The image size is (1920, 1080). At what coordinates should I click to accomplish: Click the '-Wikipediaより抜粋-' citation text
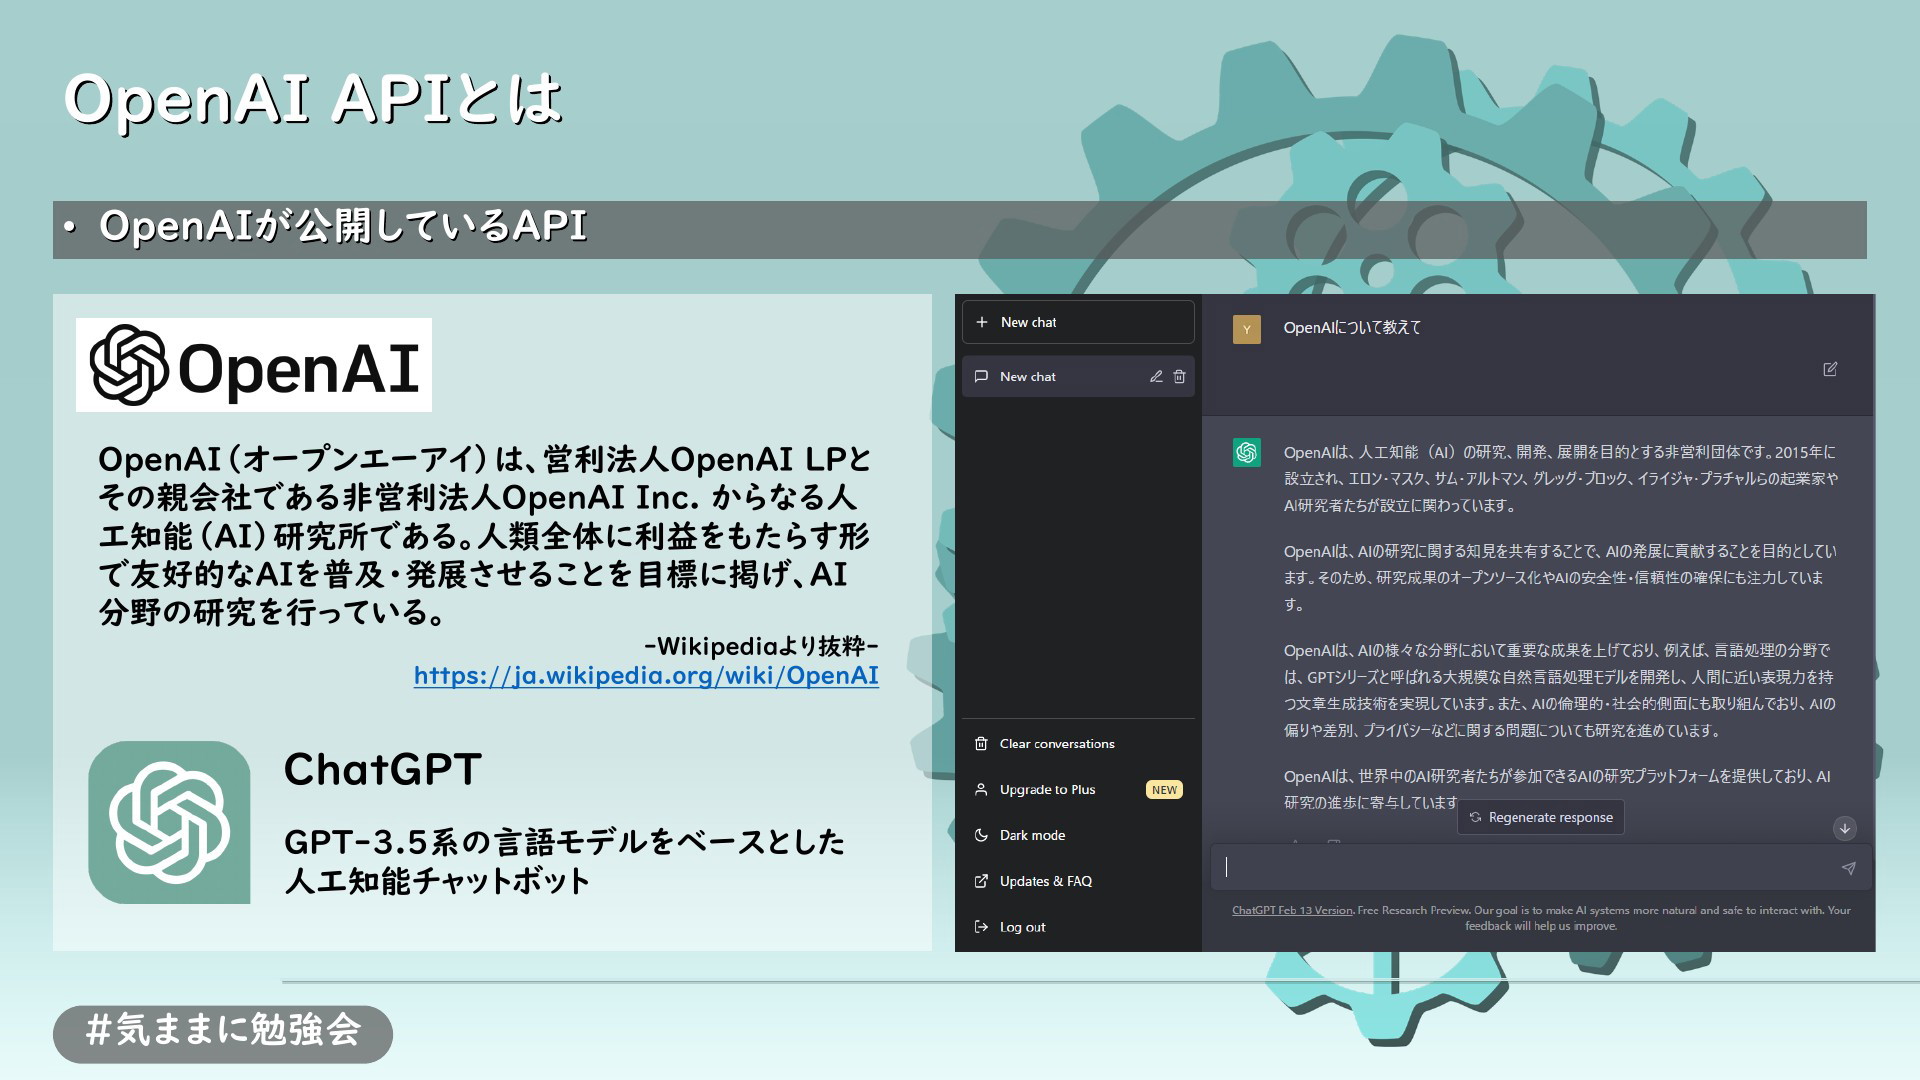point(761,646)
